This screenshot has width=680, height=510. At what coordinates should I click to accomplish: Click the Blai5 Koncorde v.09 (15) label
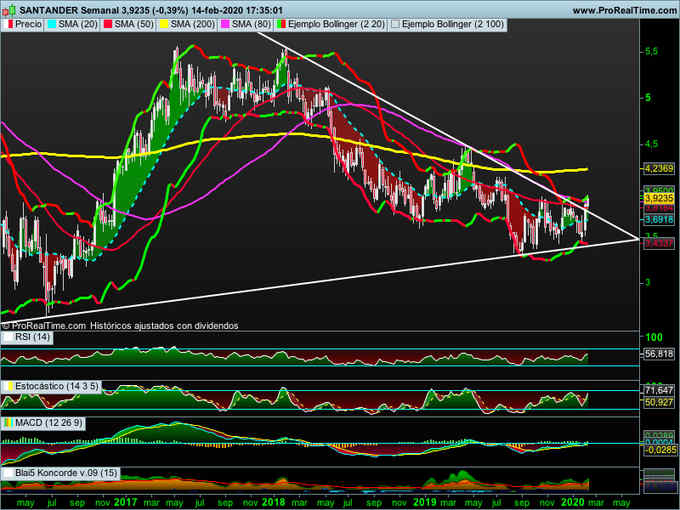(x=61, y=473)
